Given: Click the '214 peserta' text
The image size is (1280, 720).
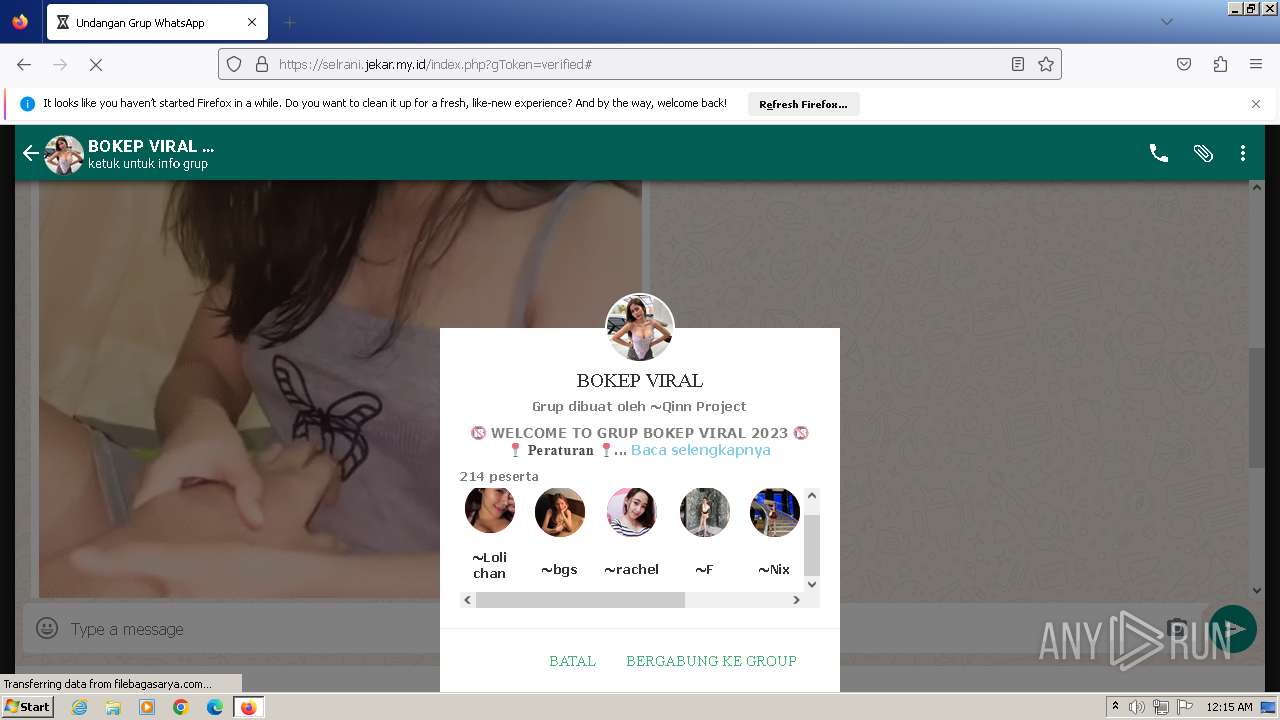Looking at the screenshot, I should 499,476.
